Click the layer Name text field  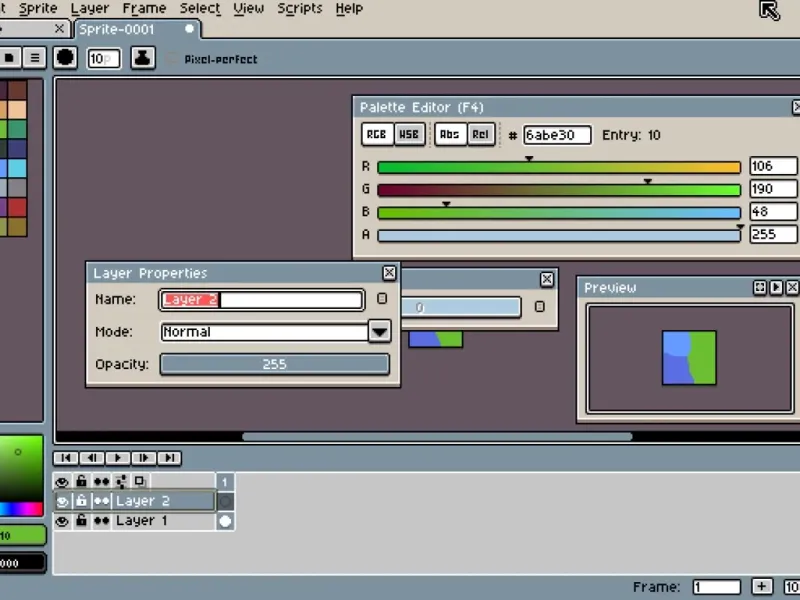(262, 299)
